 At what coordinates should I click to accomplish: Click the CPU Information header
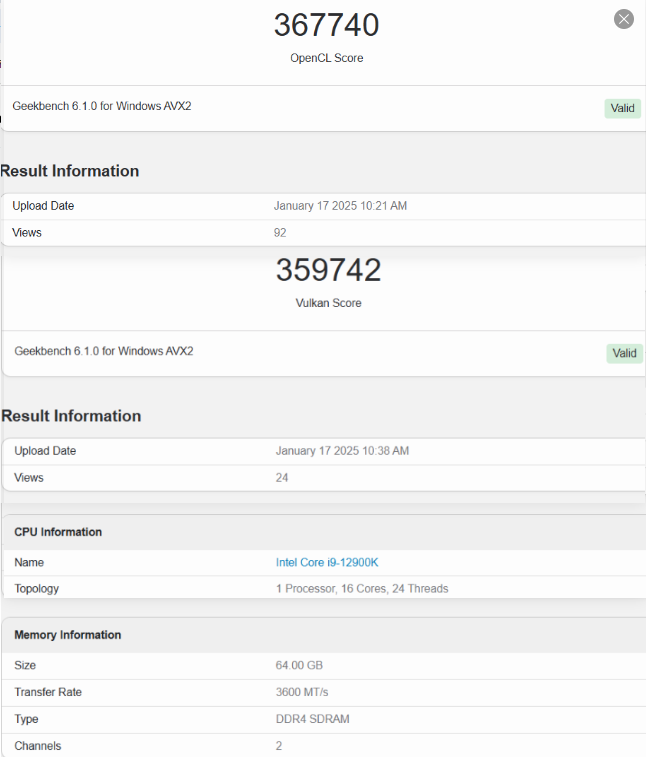(58, 532)
